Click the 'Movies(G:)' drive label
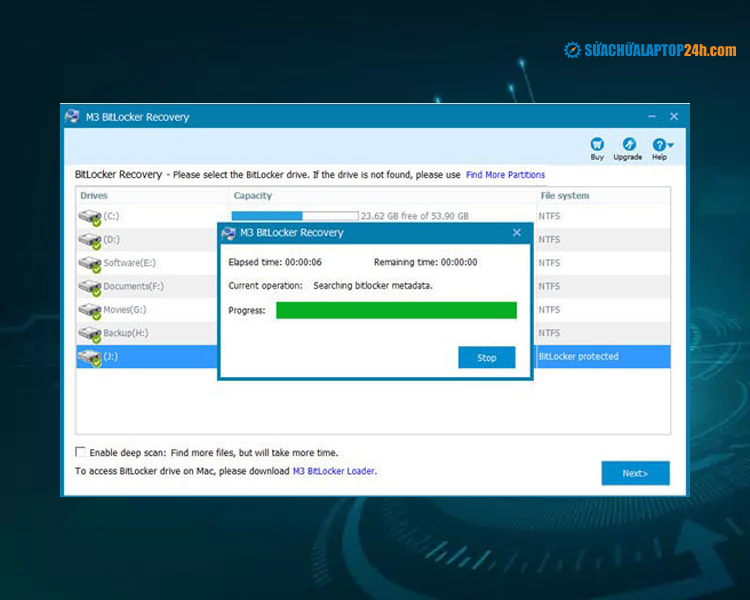The width and height of the screenshot is (750, 600). [x=125, y=310]
